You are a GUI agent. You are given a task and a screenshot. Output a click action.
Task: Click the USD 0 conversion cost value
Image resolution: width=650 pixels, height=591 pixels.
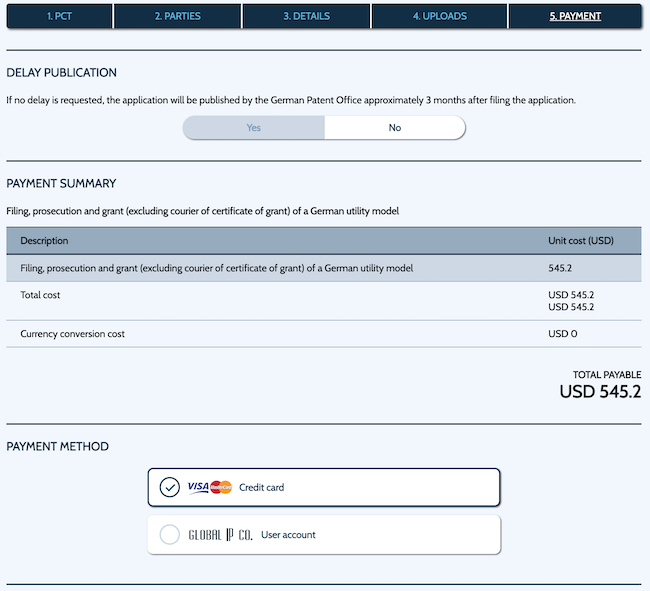[x=563, y=334]
